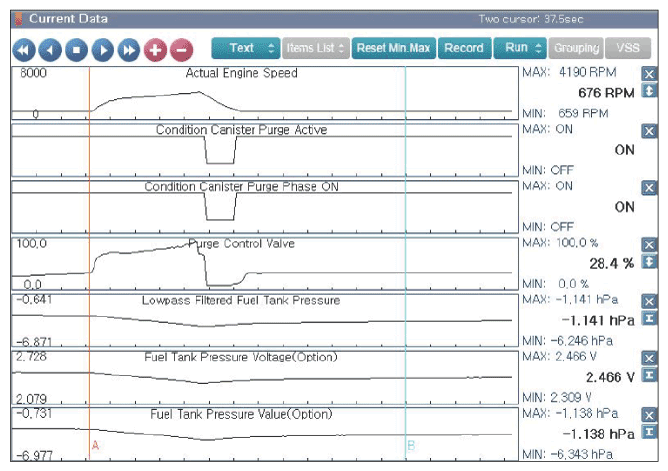Open the Text display mode dropdown
The height and width of the screenshot is (471, 668).
[246, 48]
